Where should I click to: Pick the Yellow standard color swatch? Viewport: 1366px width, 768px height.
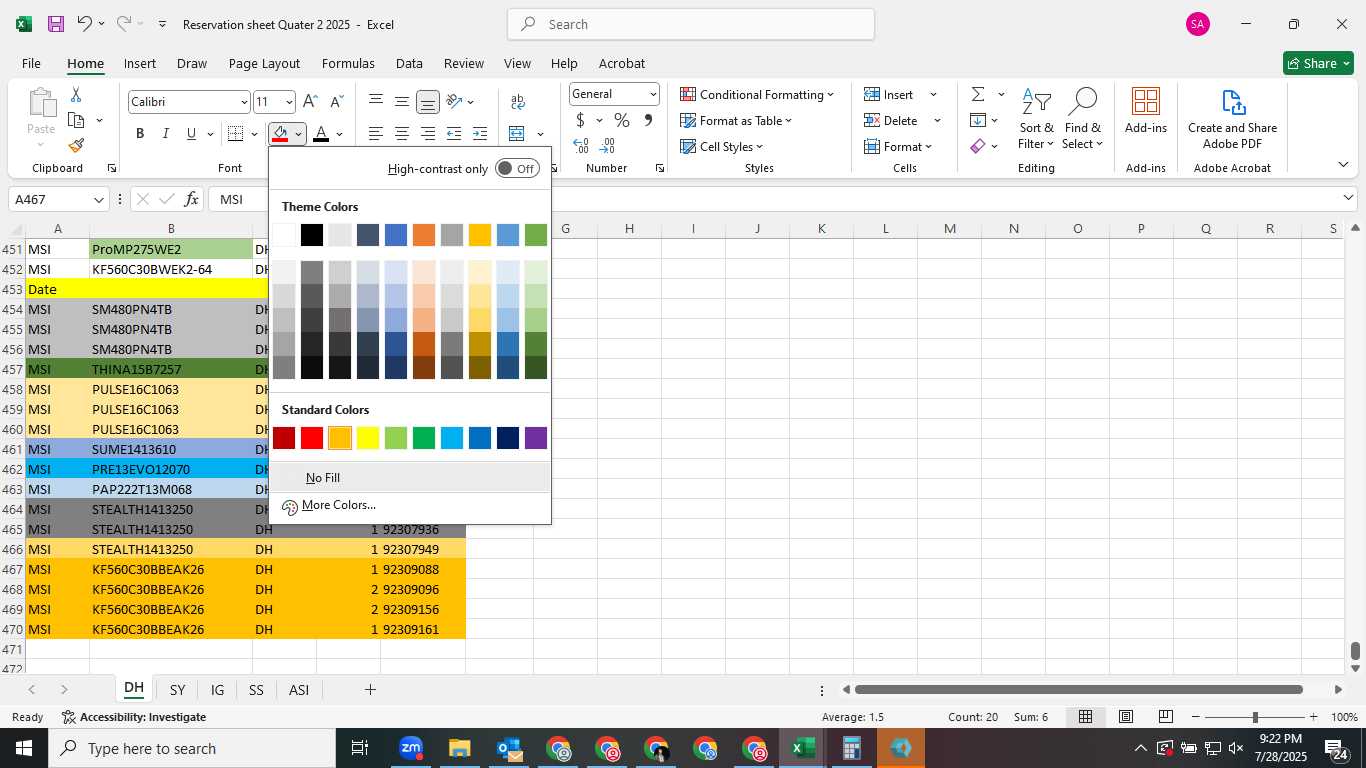pyautogui.click(x=368, y=438)
